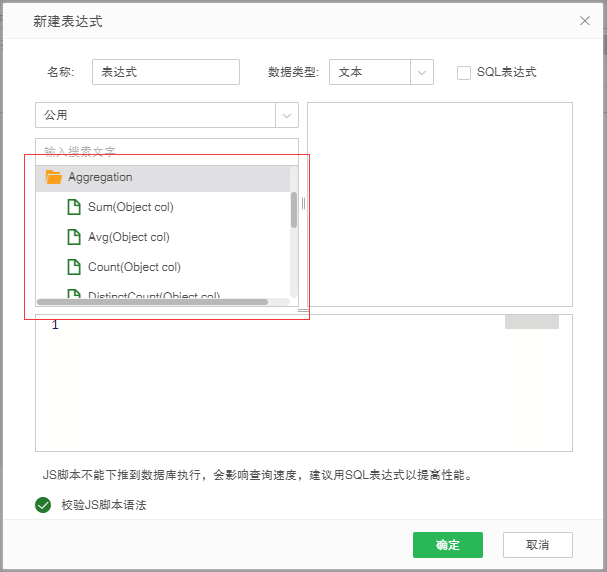Enable the SQL表达式 checkbox

(464, 72)
